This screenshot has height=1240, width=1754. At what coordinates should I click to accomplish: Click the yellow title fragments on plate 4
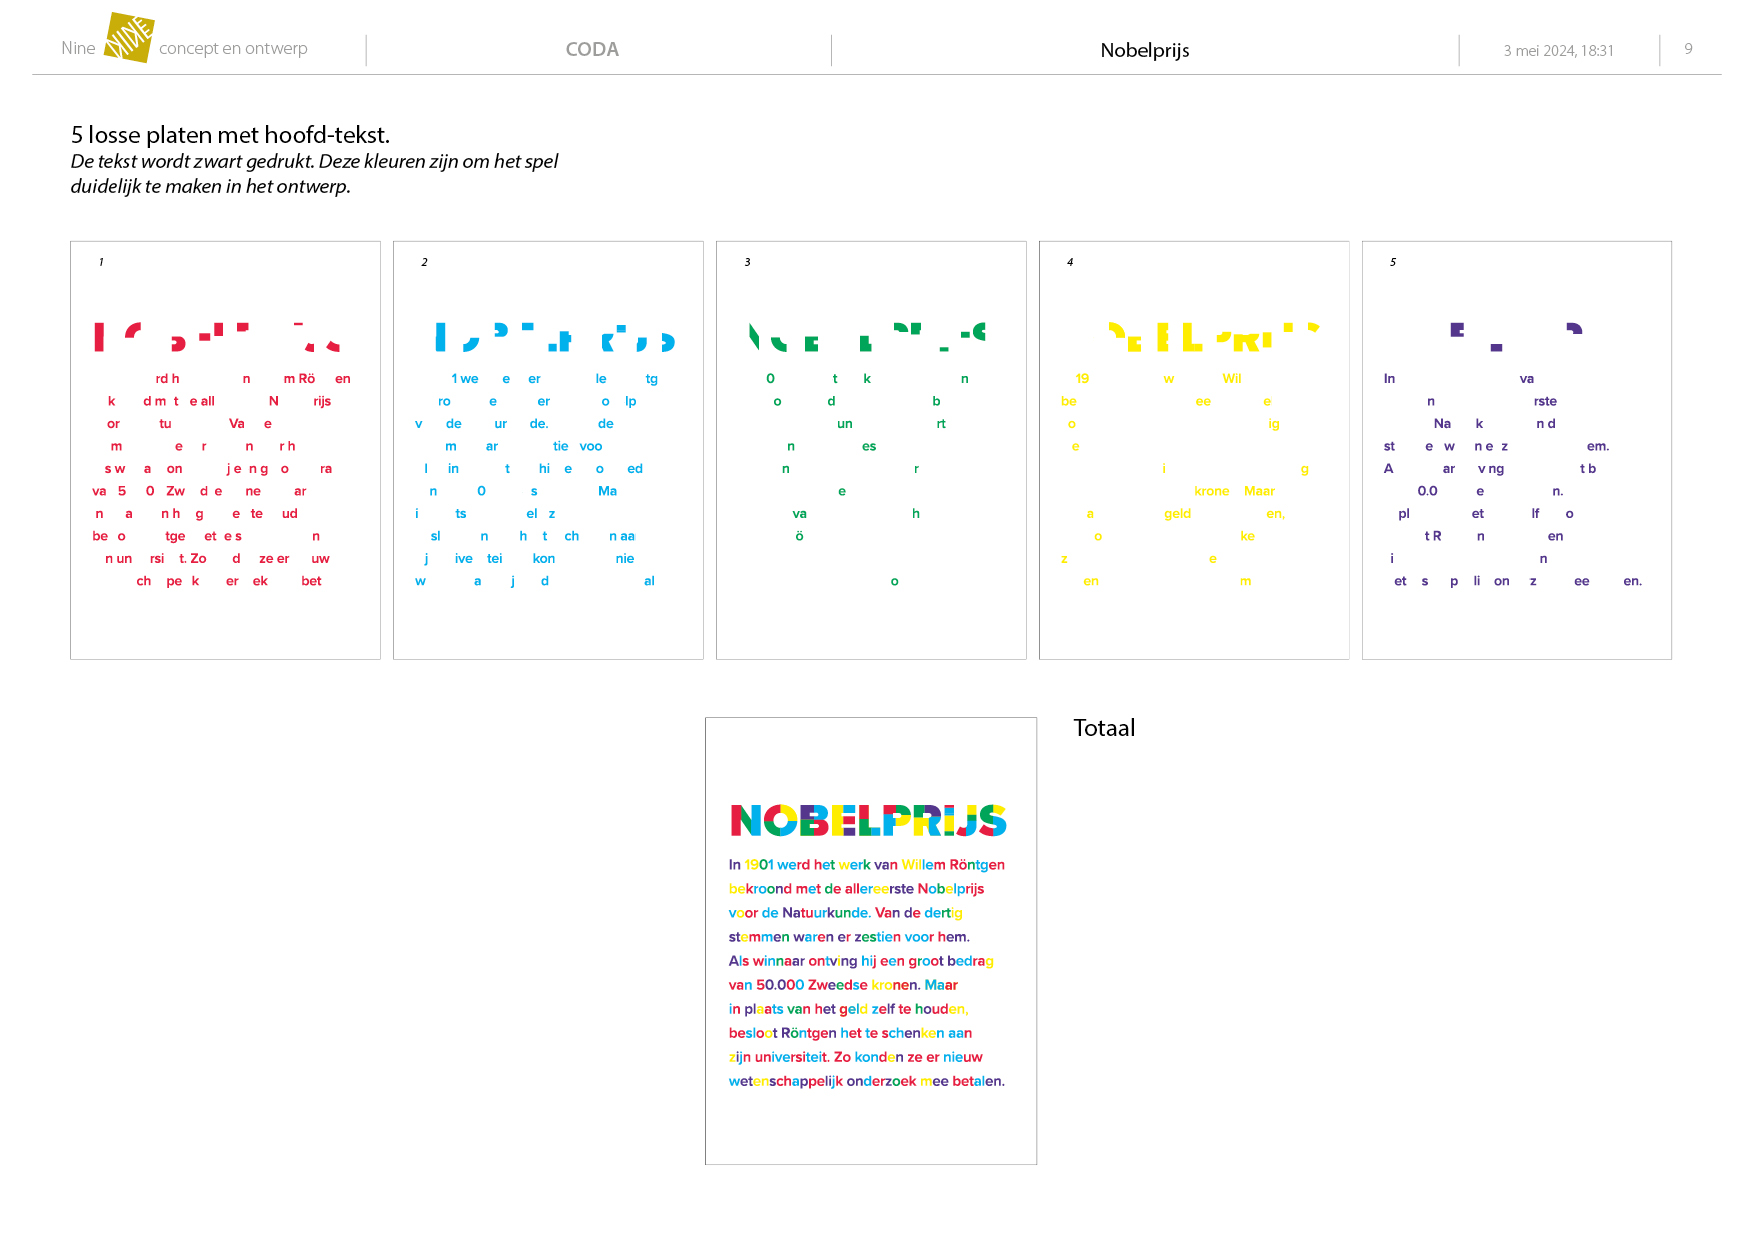click(1214, 337)
